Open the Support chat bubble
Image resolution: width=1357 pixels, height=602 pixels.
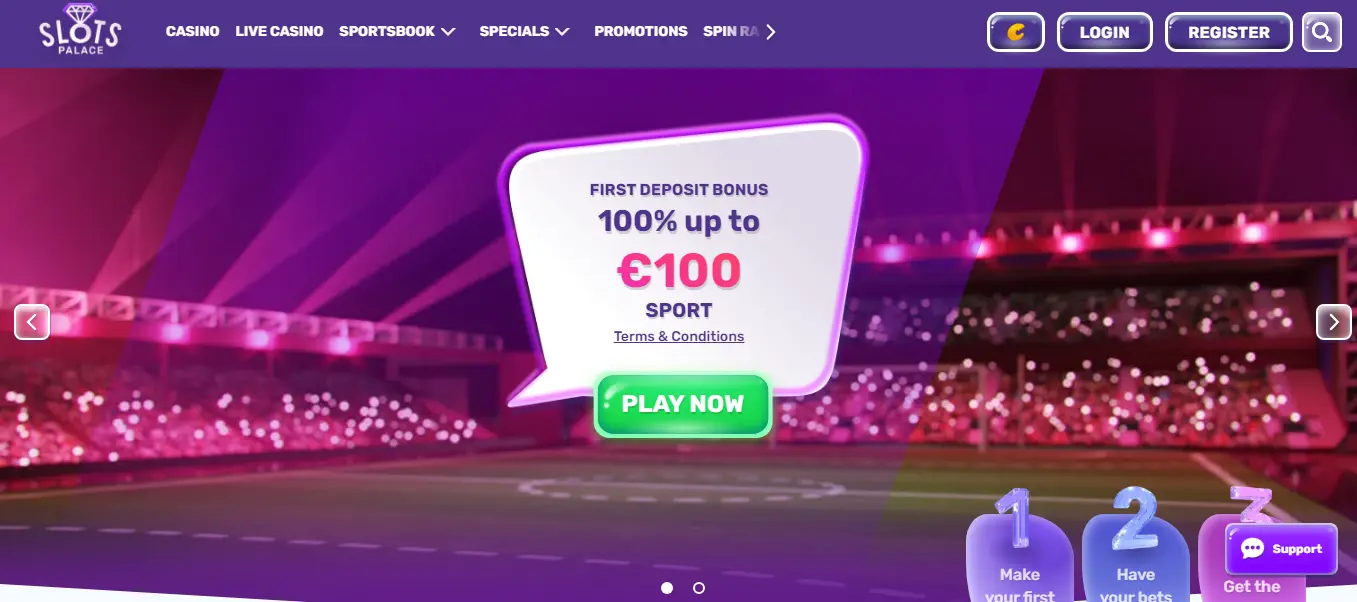[x=1281, y=549]
